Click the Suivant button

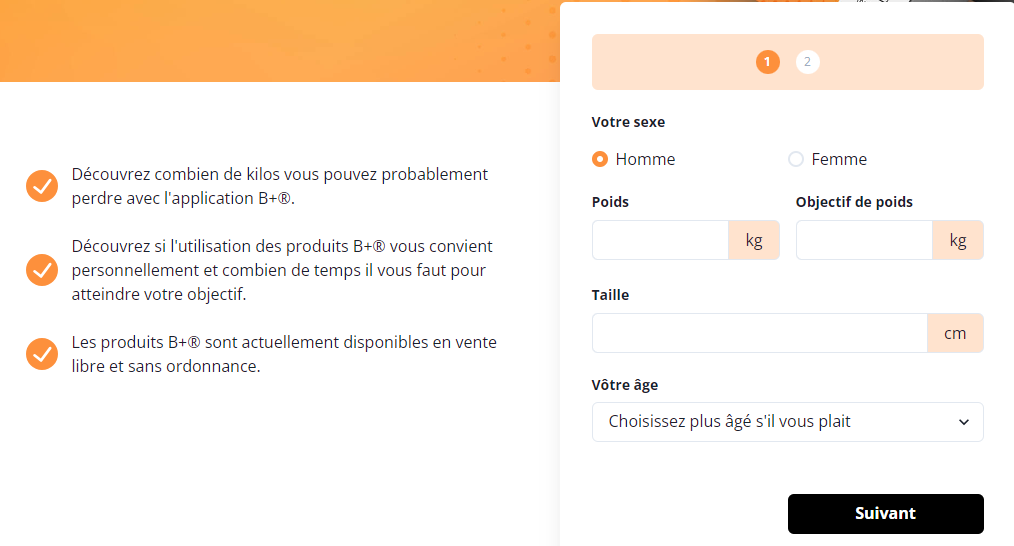click(885, 514)
